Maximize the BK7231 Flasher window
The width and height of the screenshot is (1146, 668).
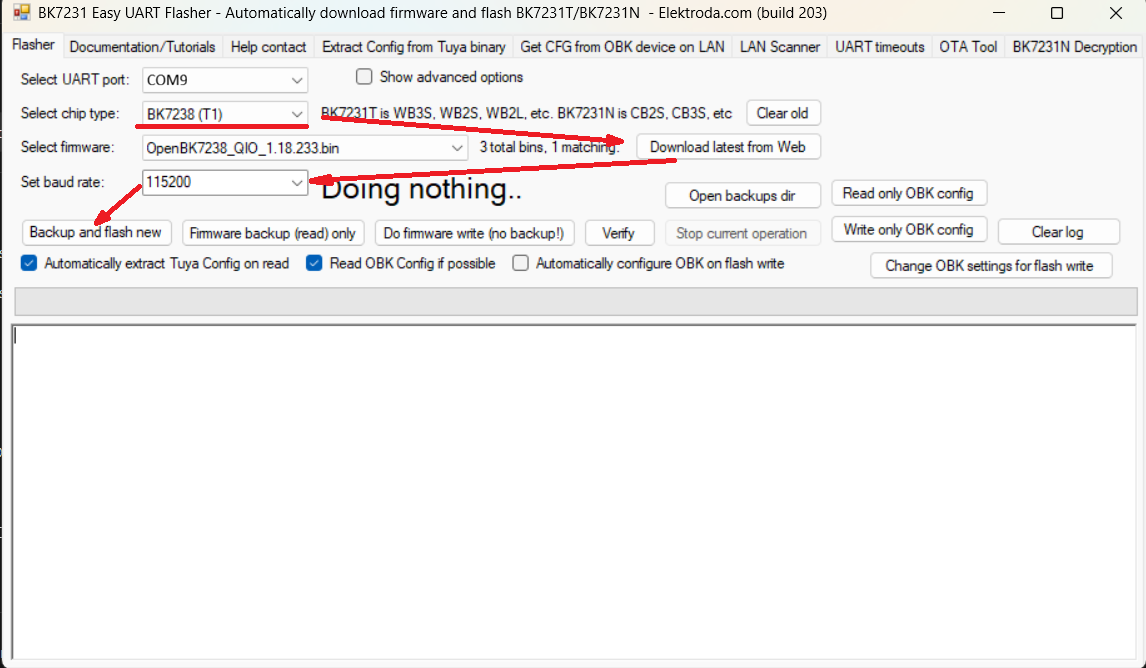(1056, 13)
